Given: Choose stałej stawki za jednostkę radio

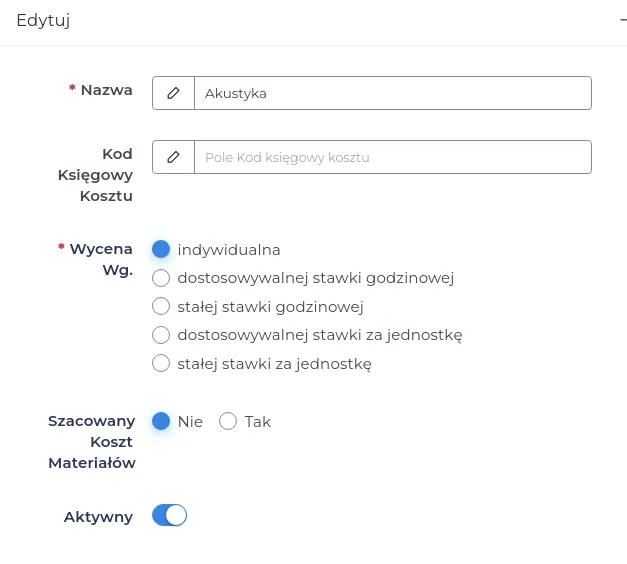Looking at the screenshot, I should coord(161,363).
